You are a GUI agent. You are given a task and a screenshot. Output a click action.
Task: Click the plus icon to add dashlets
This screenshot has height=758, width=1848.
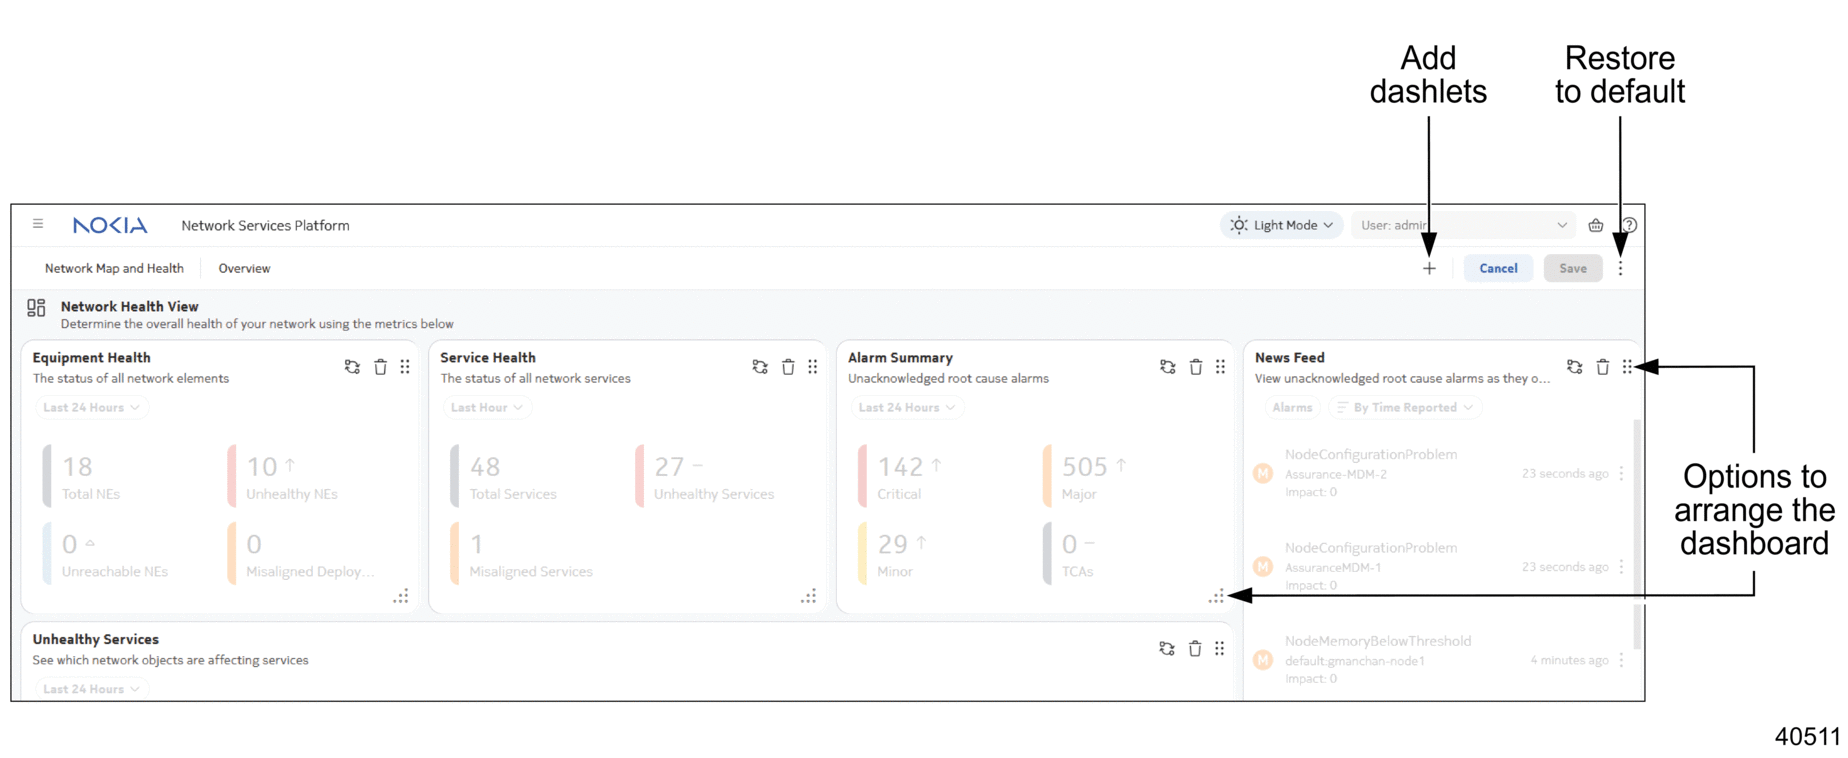tap(1429, 268)
